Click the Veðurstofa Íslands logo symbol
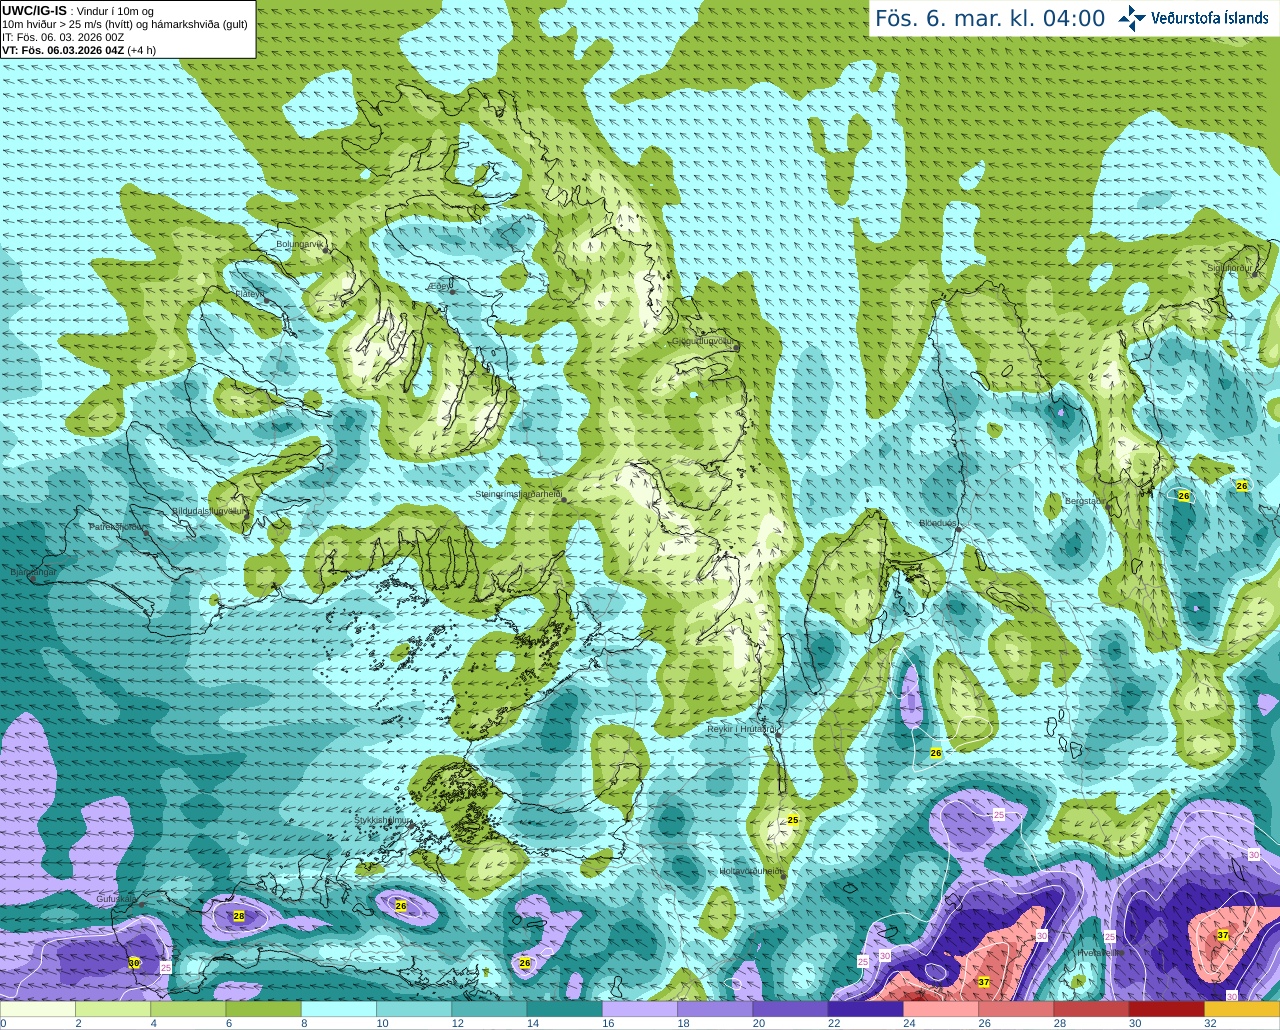 coord(1132,18)
